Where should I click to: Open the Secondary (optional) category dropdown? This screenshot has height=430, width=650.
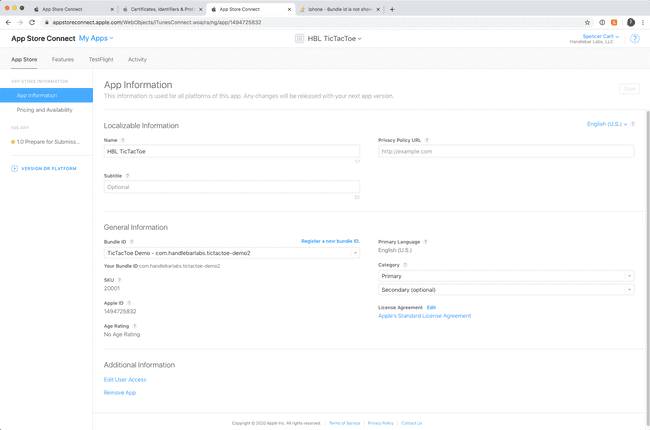pos(506,290)
